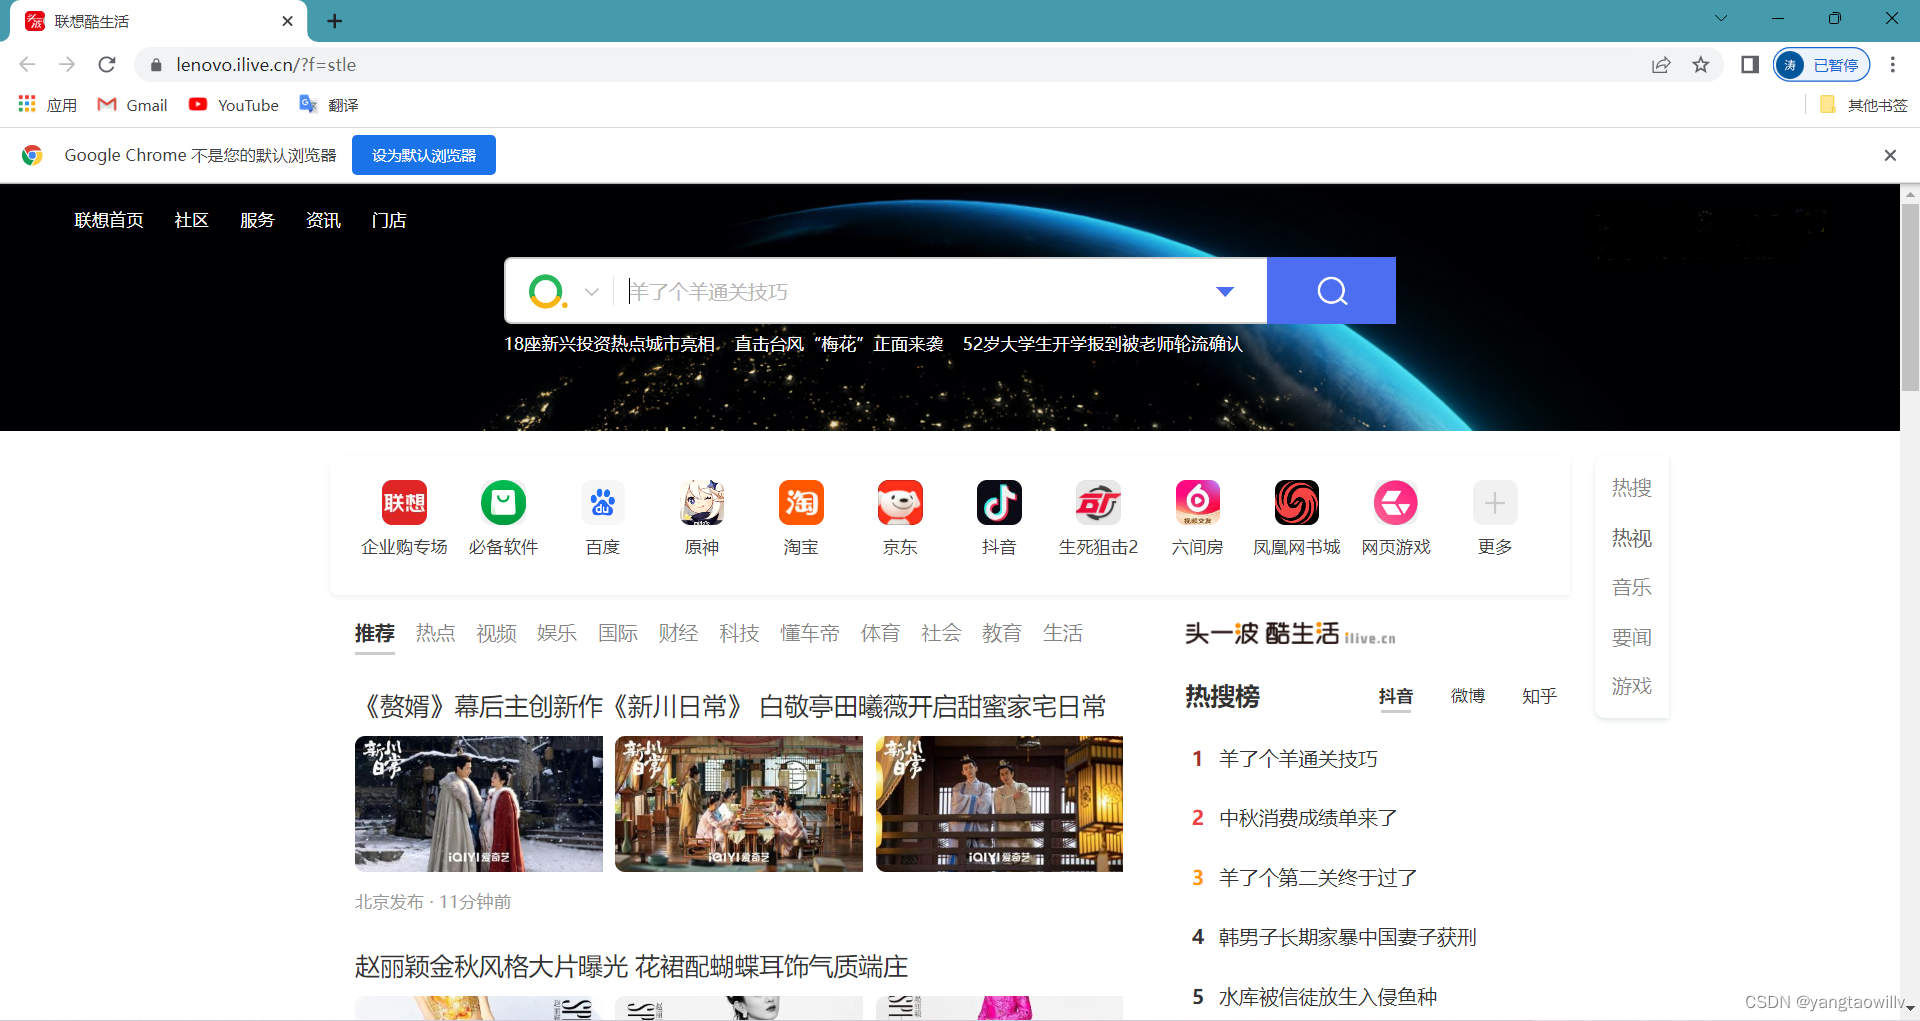Open the 京东 red dog icon

click(x=900, y=502)
